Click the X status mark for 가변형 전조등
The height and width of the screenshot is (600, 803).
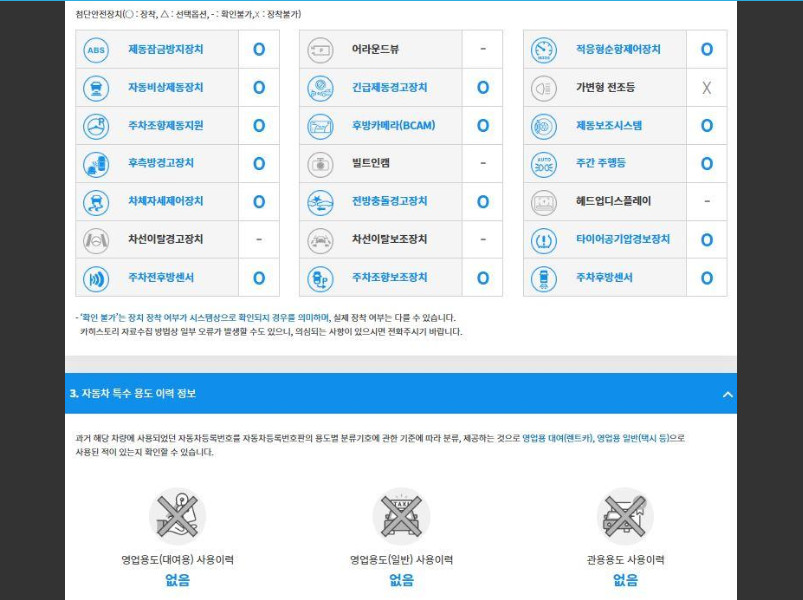[x=707, y=87]
